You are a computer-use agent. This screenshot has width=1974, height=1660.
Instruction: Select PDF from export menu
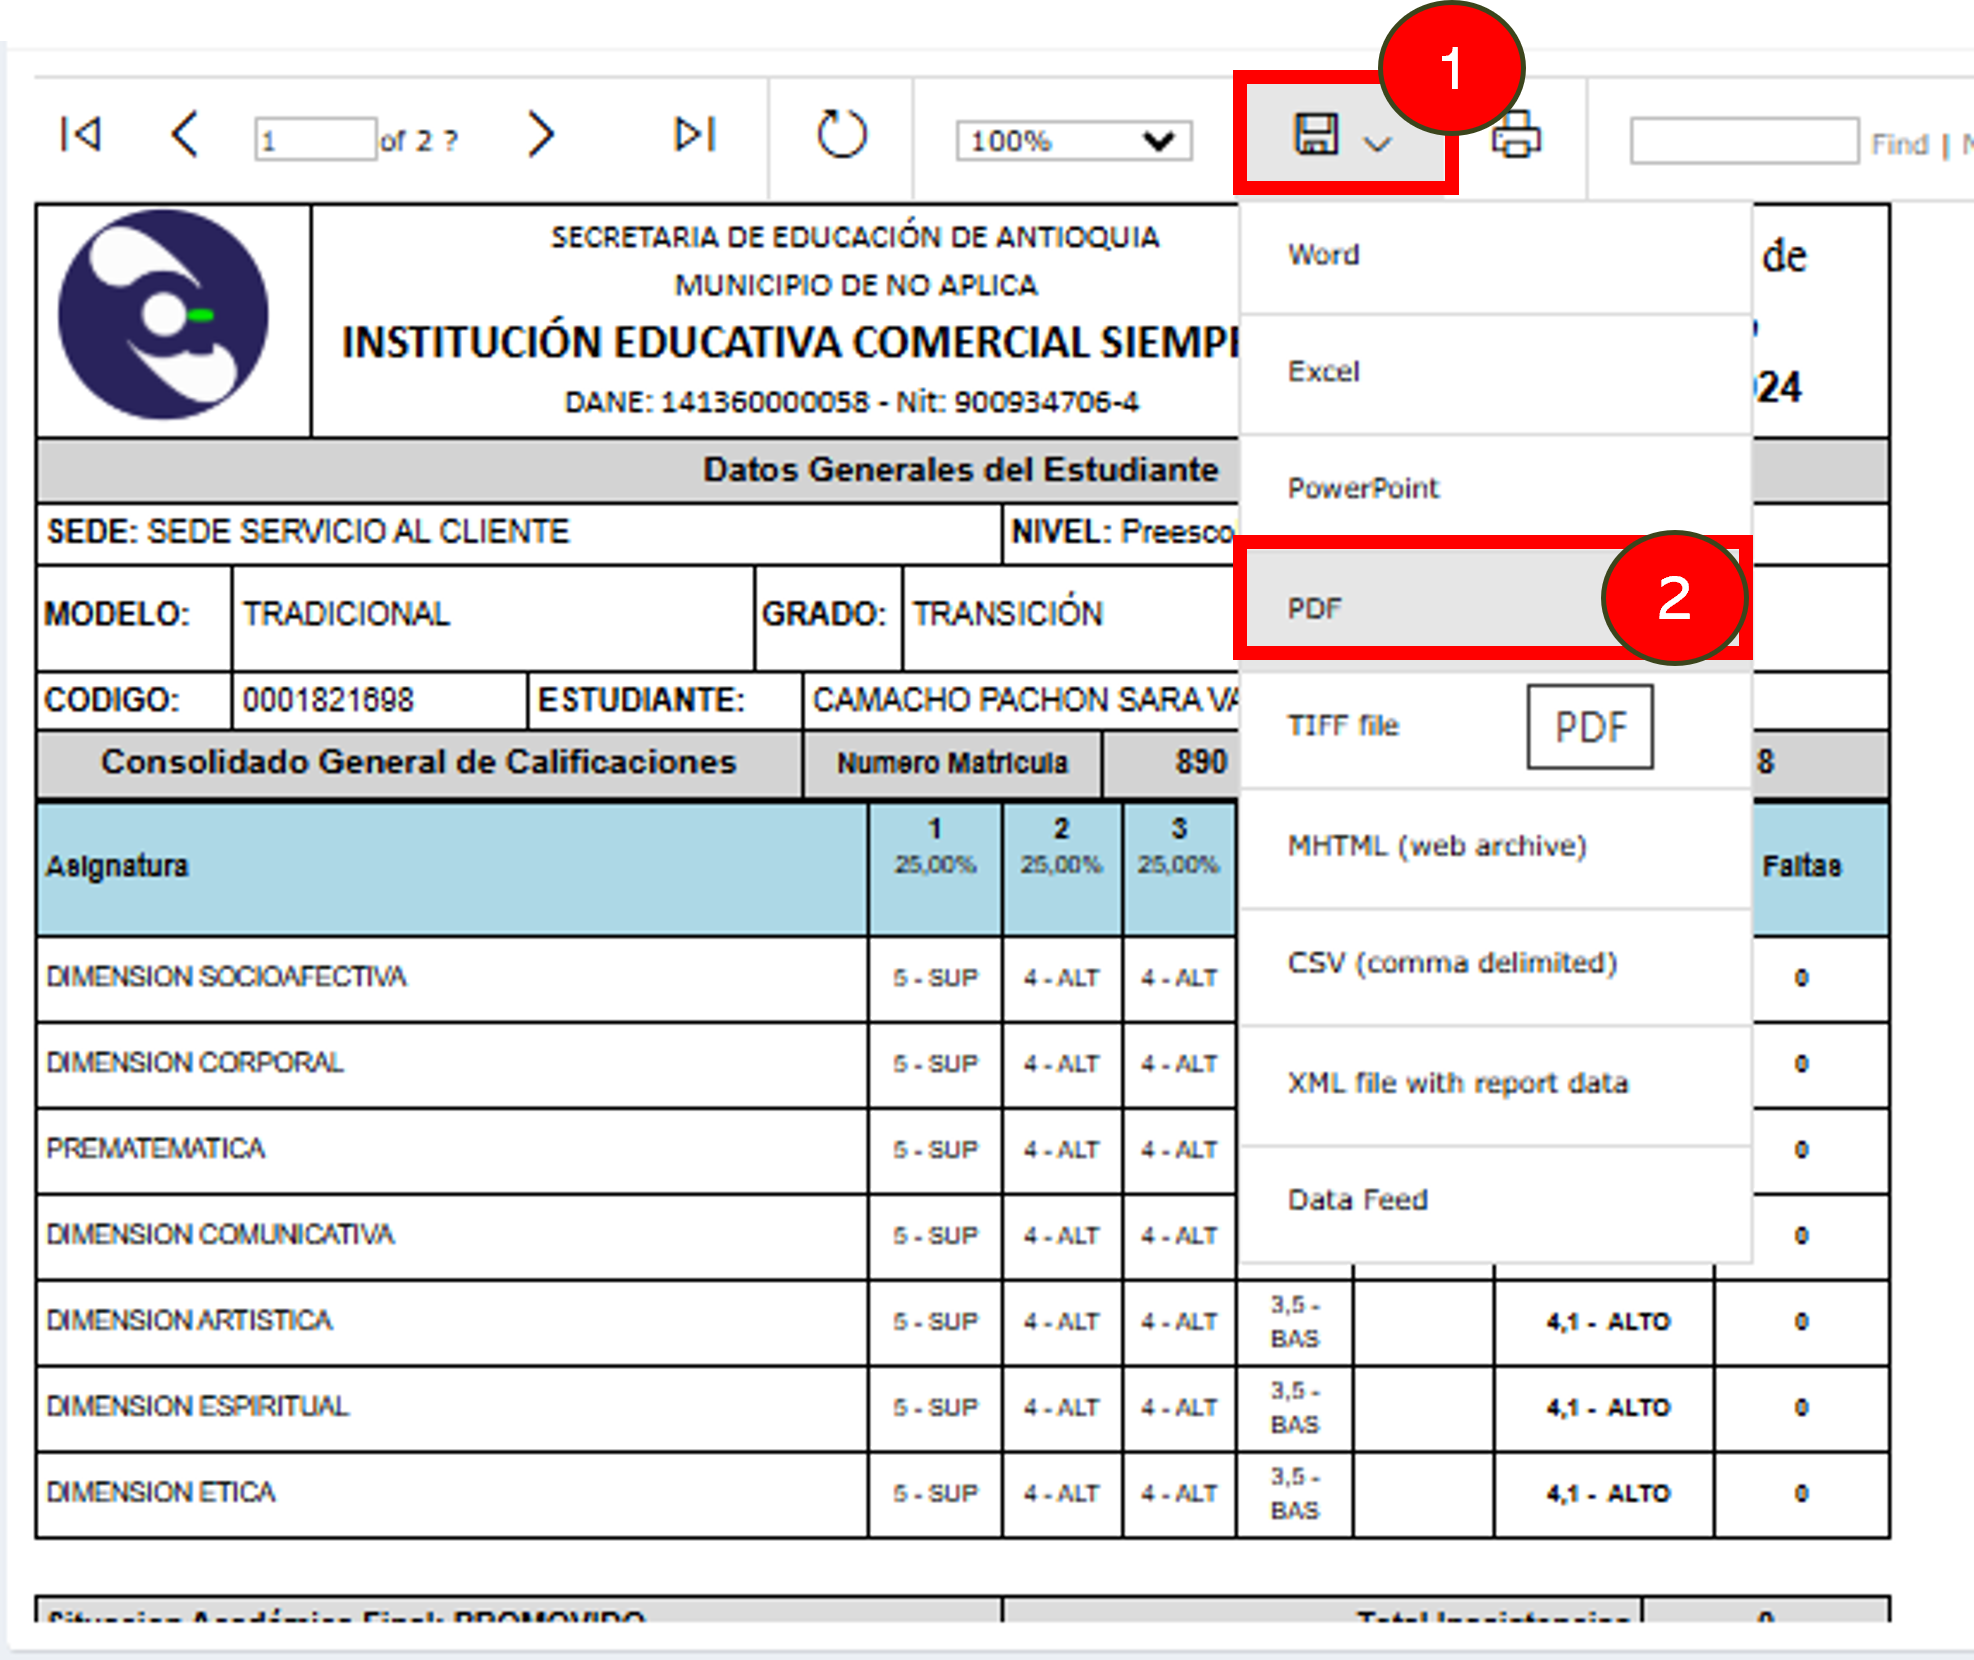click(x=1314, y=608)
